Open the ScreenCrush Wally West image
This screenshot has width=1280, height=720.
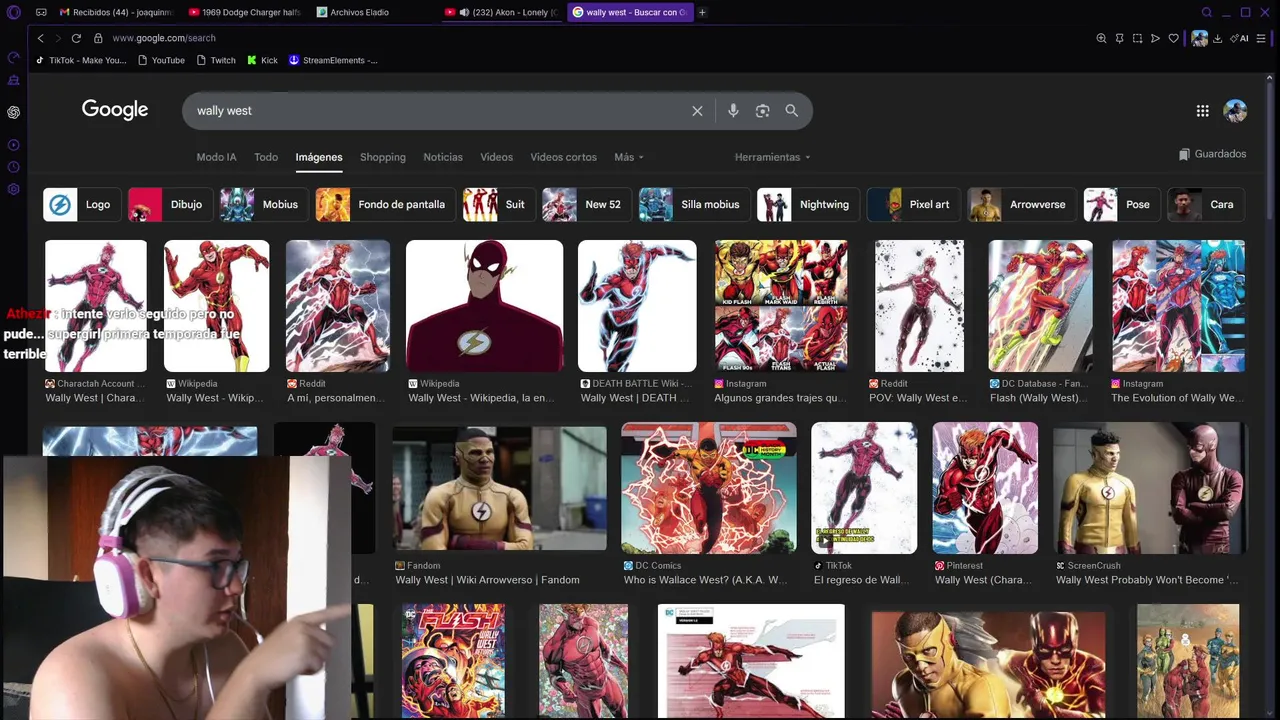1150,488
